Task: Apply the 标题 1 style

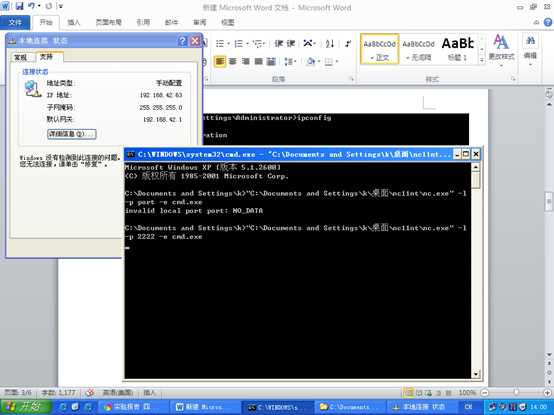Action: (458, 49)
